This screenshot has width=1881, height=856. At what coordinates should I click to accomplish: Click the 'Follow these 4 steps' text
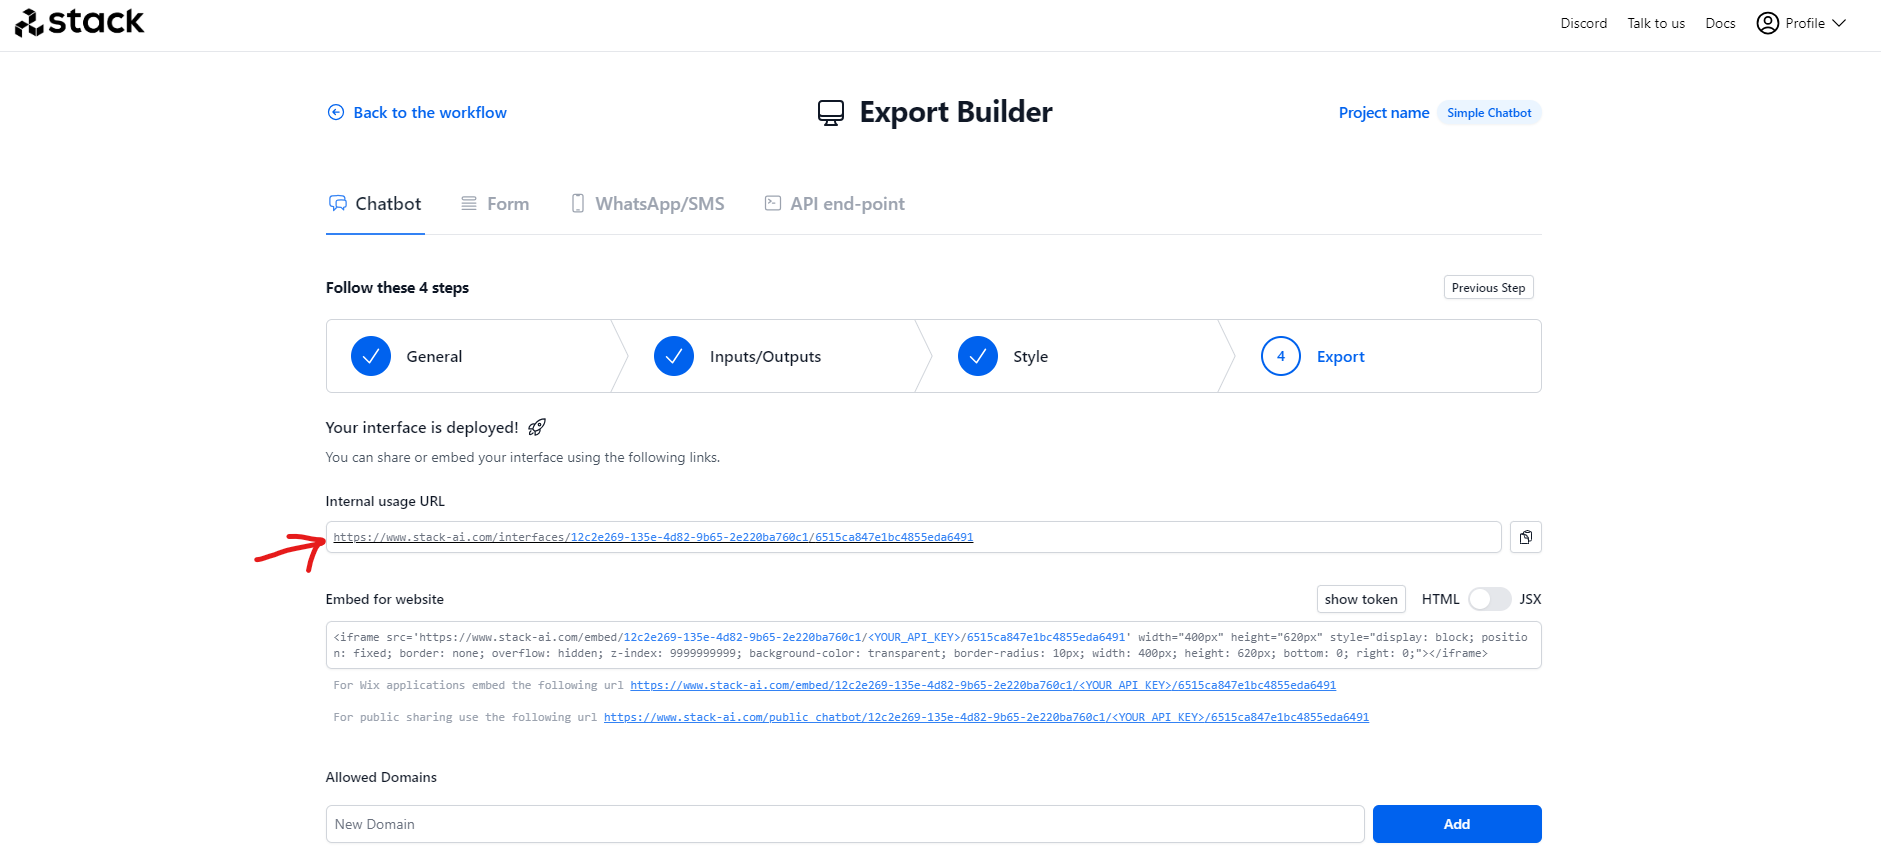coord(397,288)
